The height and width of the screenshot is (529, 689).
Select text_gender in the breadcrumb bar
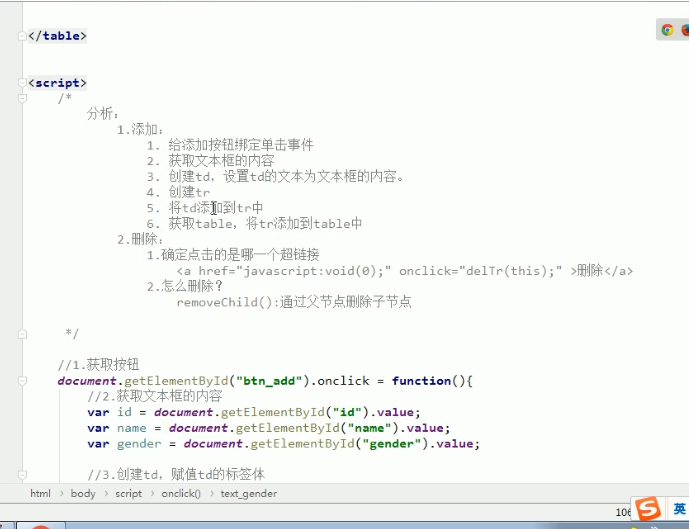coord(249,493)
